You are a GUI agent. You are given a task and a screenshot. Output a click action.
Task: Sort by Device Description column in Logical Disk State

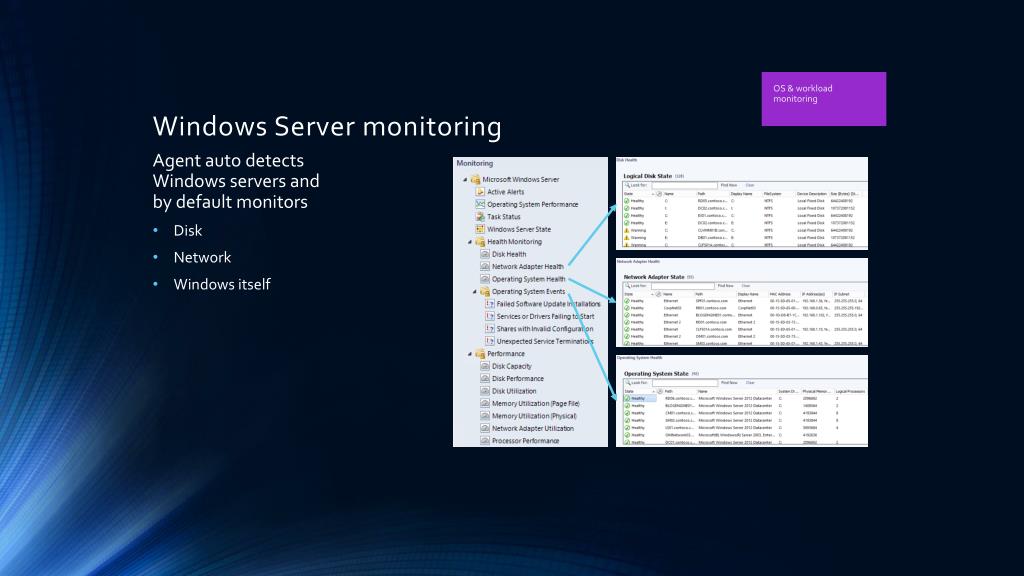pyautogui.click(x=812, y=194)
